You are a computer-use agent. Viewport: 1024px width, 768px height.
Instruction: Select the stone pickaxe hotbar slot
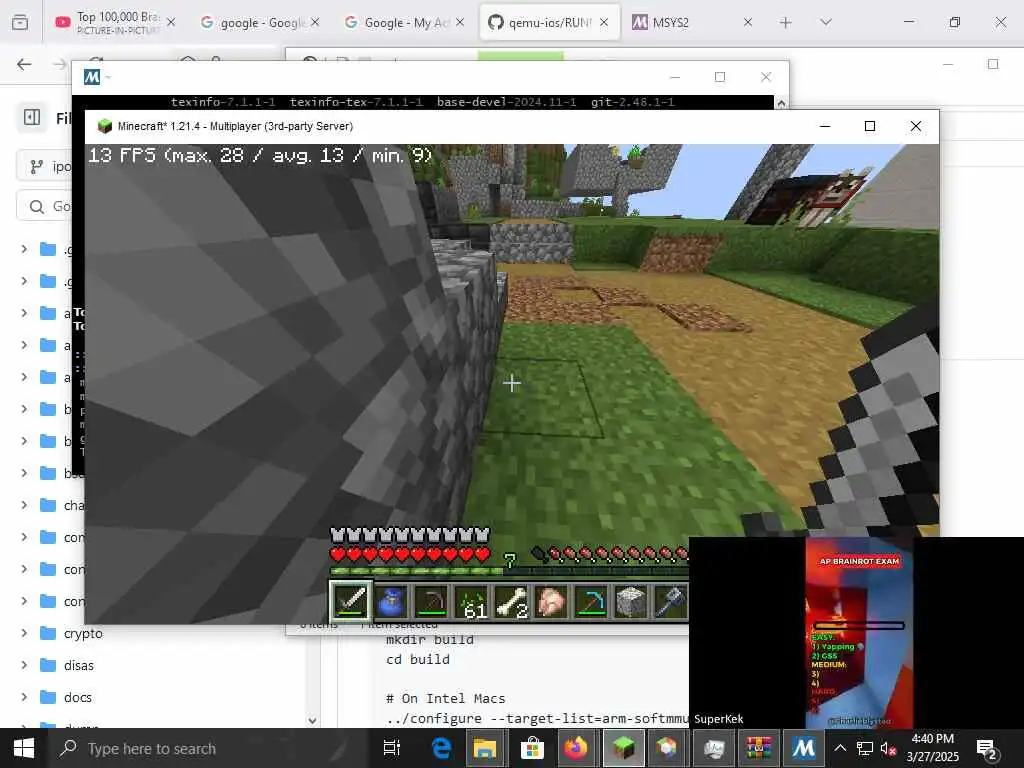tap(431, 600)
